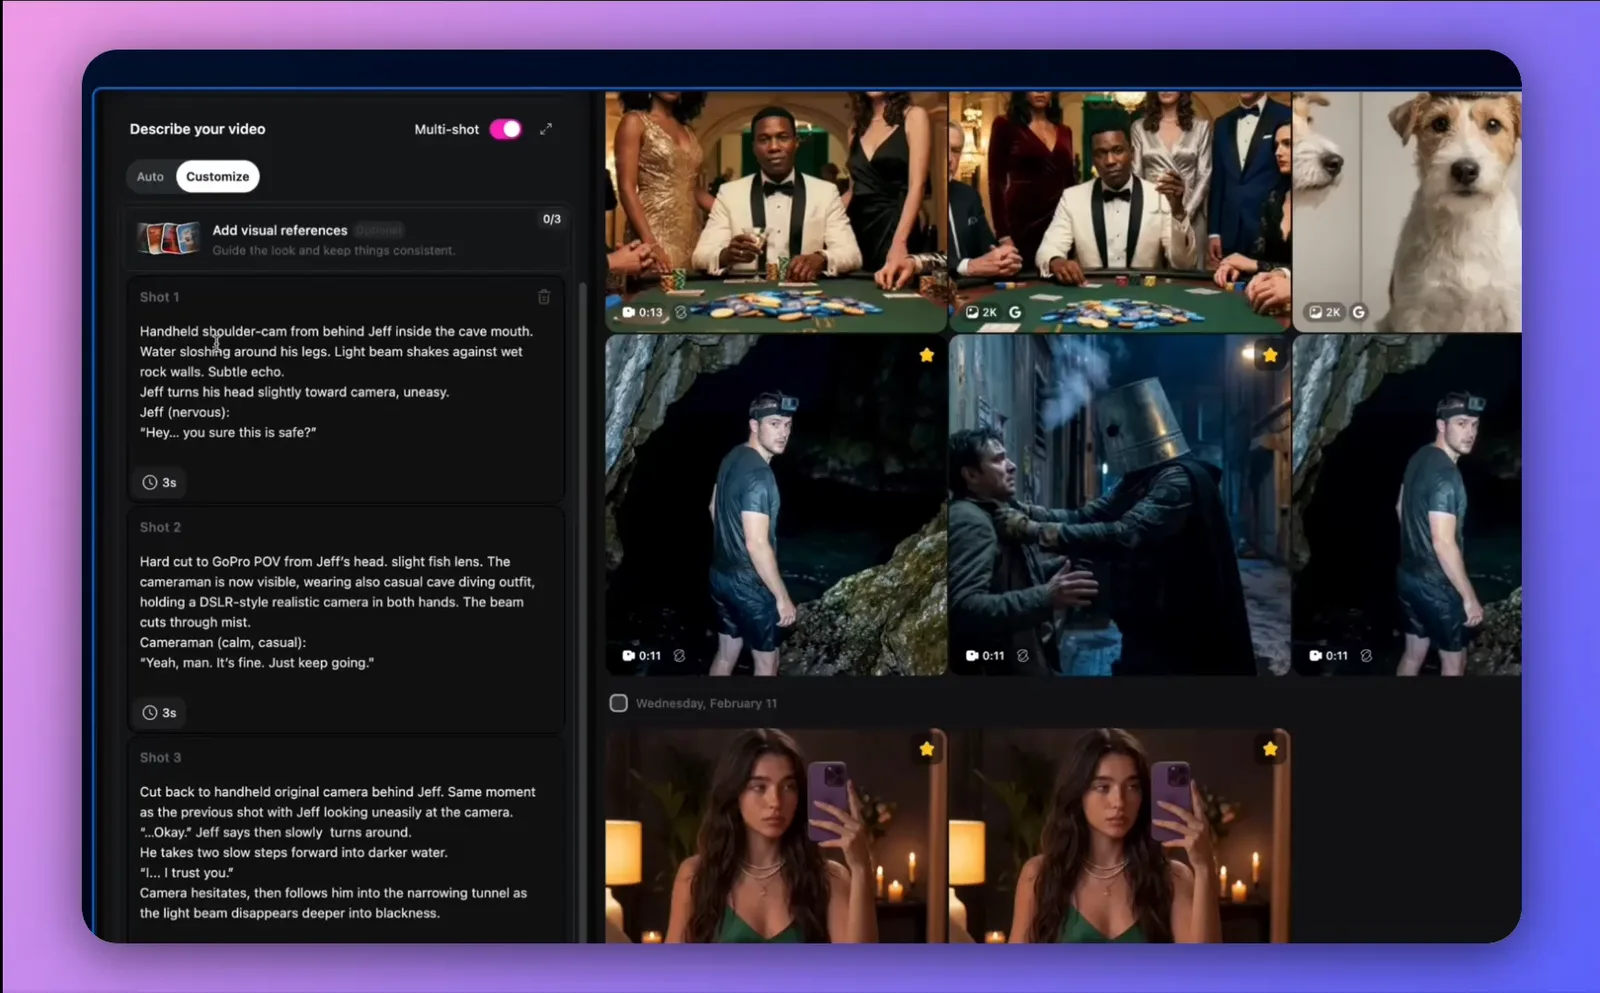This screenshot has height=993, width=1600.
Task: Click the G icon on the dog image
Action: (x=1358, y=312)
